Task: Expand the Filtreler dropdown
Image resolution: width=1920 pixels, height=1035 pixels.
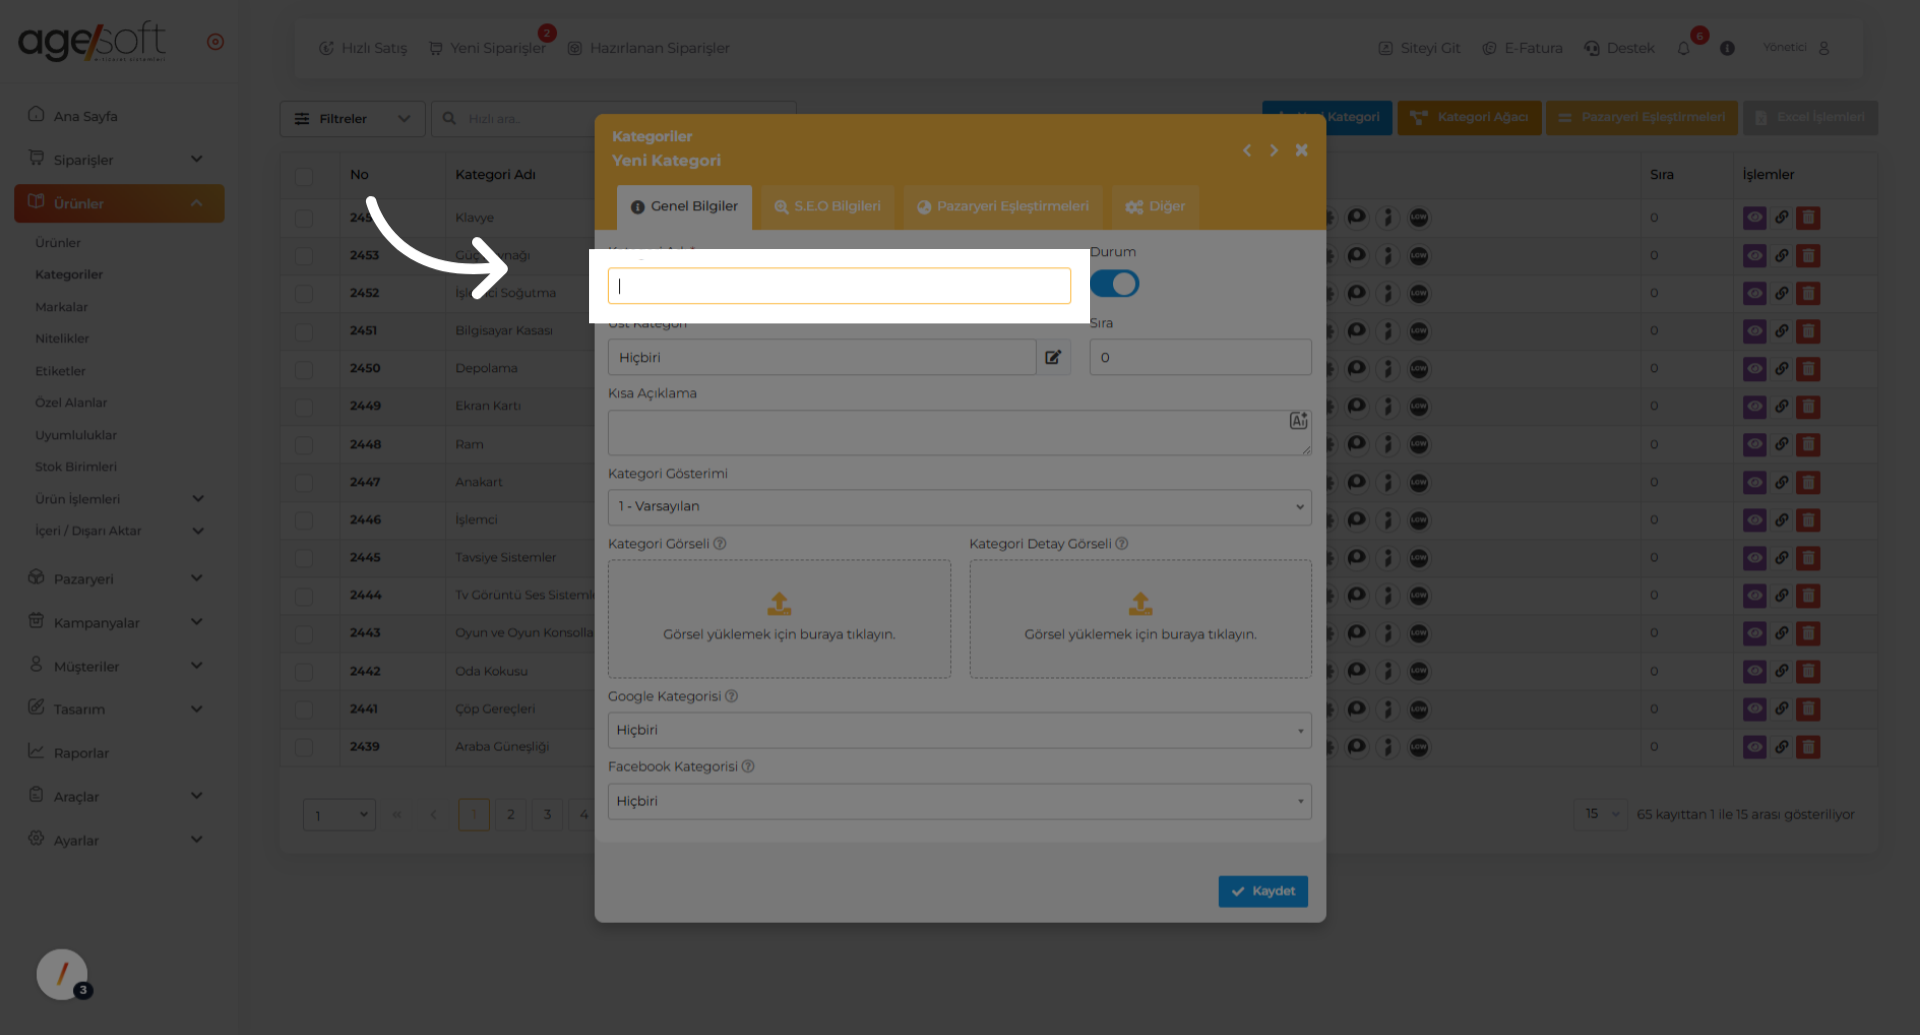Action: pos(352,119)
